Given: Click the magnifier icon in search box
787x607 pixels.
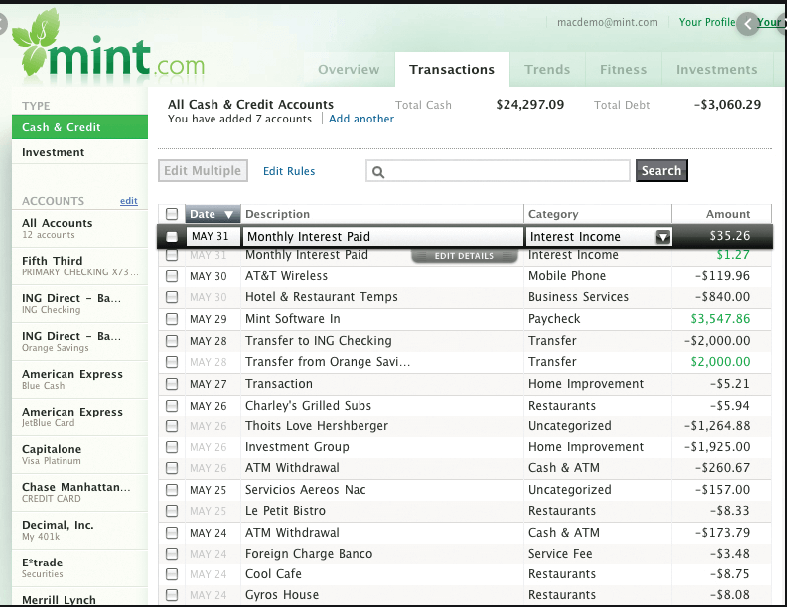Looking at the screenshot, I should (378, 172).
